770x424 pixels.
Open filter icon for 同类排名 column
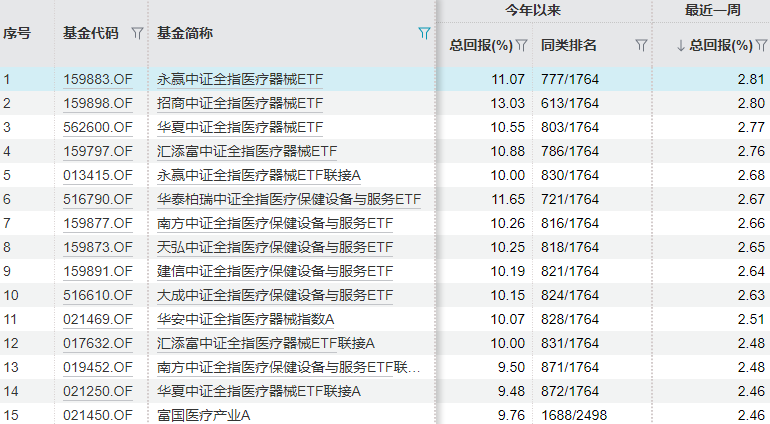point(641,46)
